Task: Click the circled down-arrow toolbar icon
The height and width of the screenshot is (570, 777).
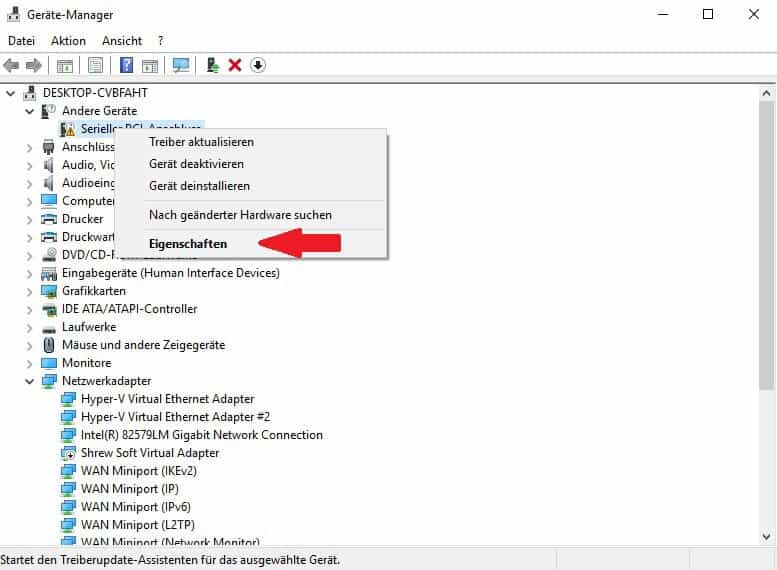Action: 258,65
